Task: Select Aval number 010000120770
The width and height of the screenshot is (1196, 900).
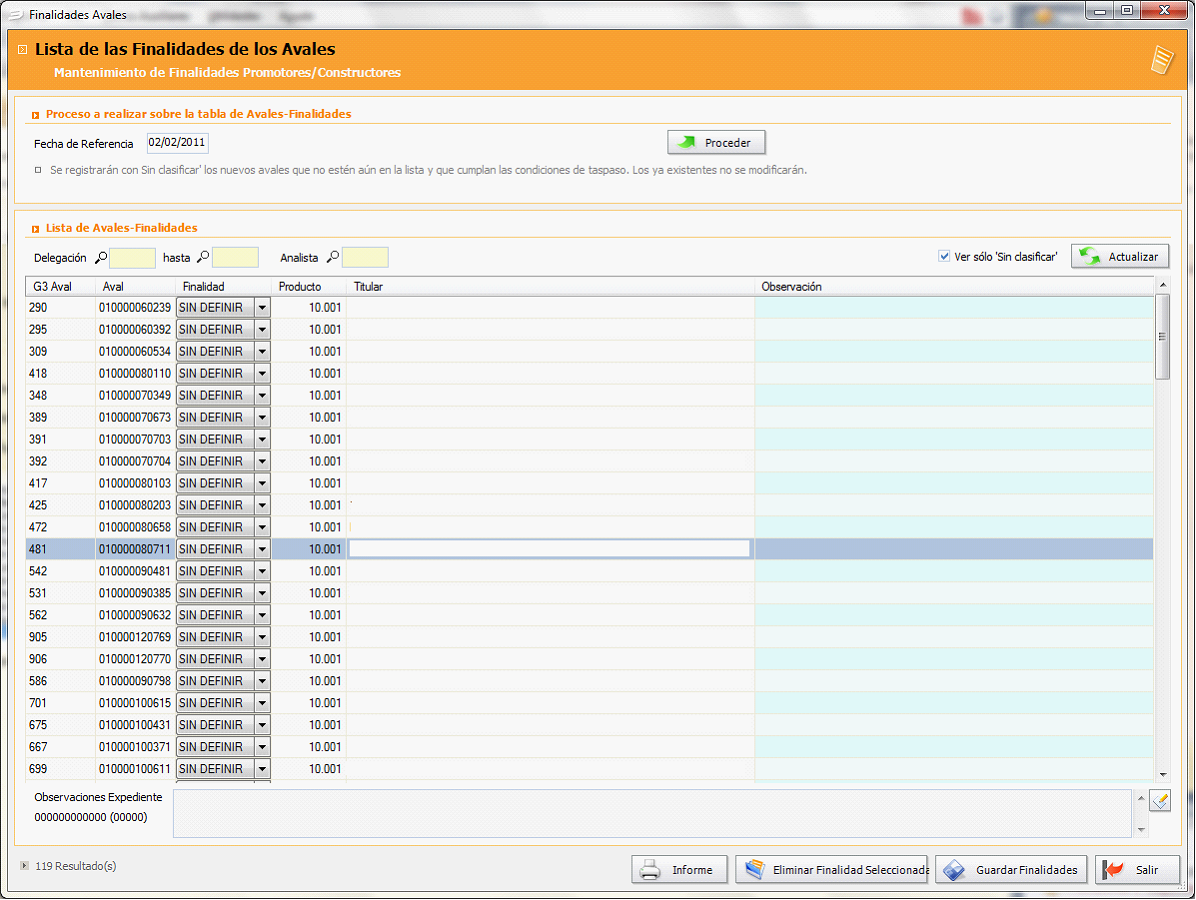Action: click(x=135, y=660)
